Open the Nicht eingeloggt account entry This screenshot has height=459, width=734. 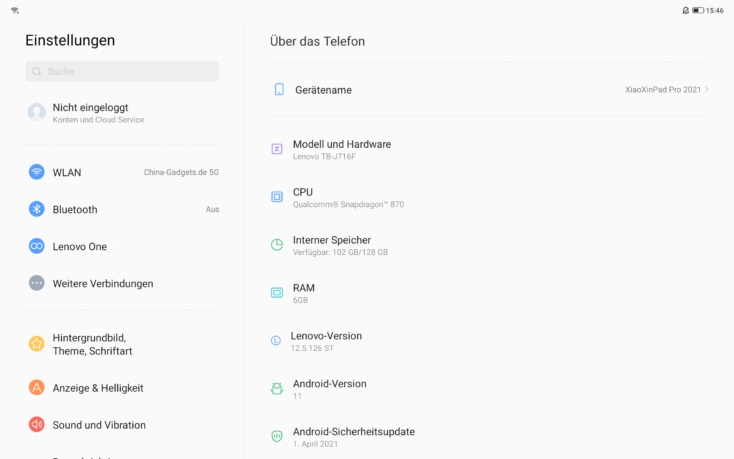pos(122,113)
